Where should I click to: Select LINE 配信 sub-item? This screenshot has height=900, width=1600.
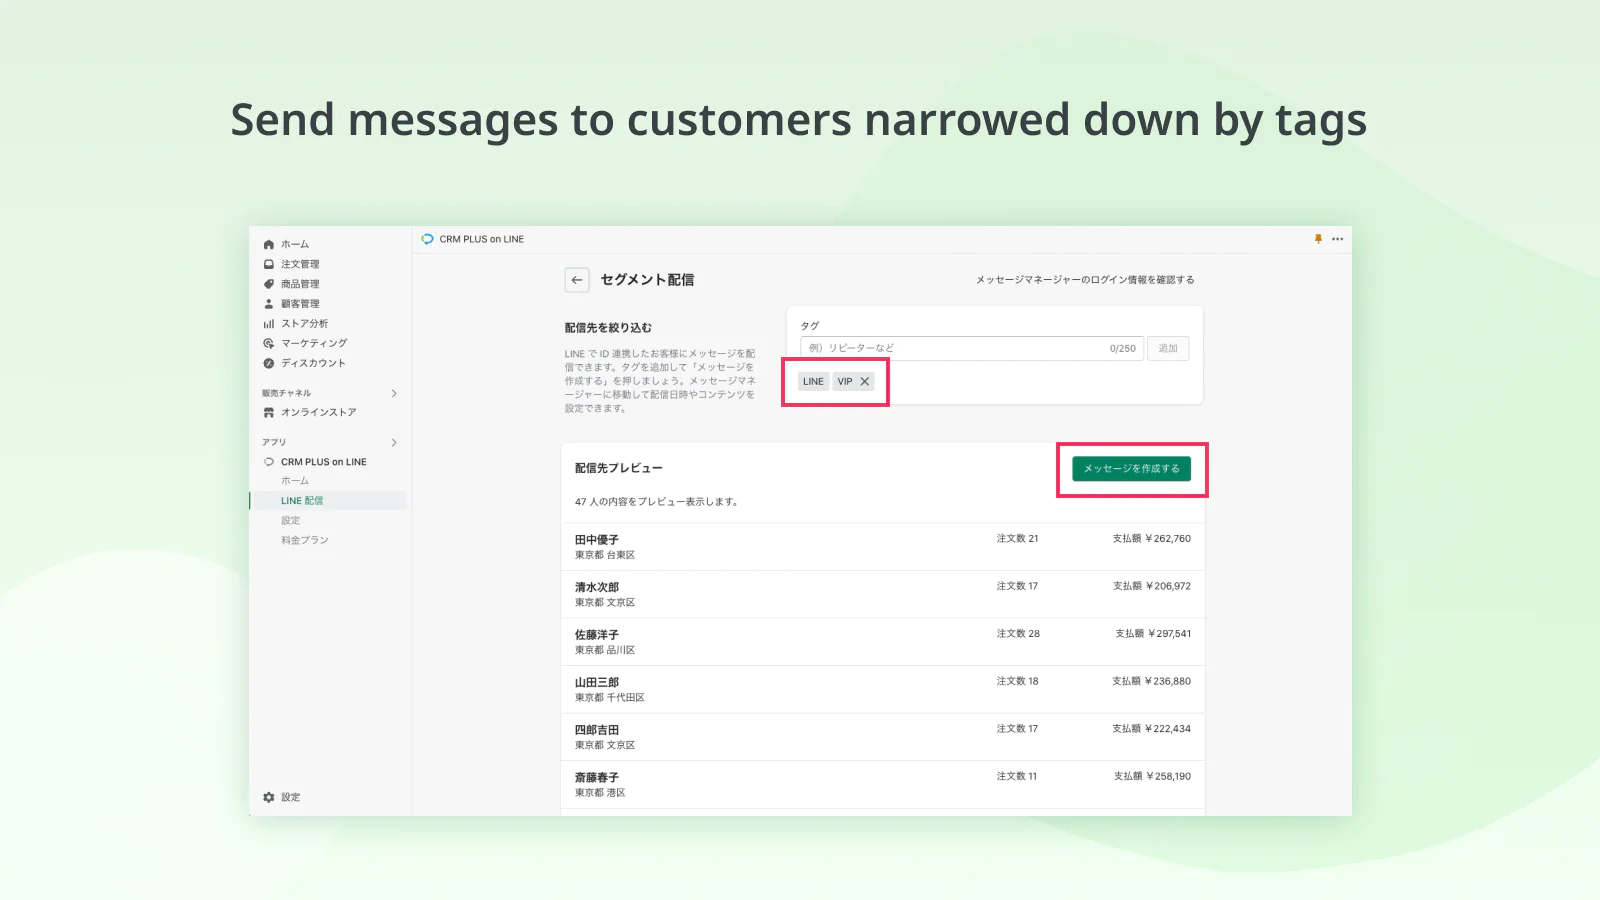tap(302, 501)
